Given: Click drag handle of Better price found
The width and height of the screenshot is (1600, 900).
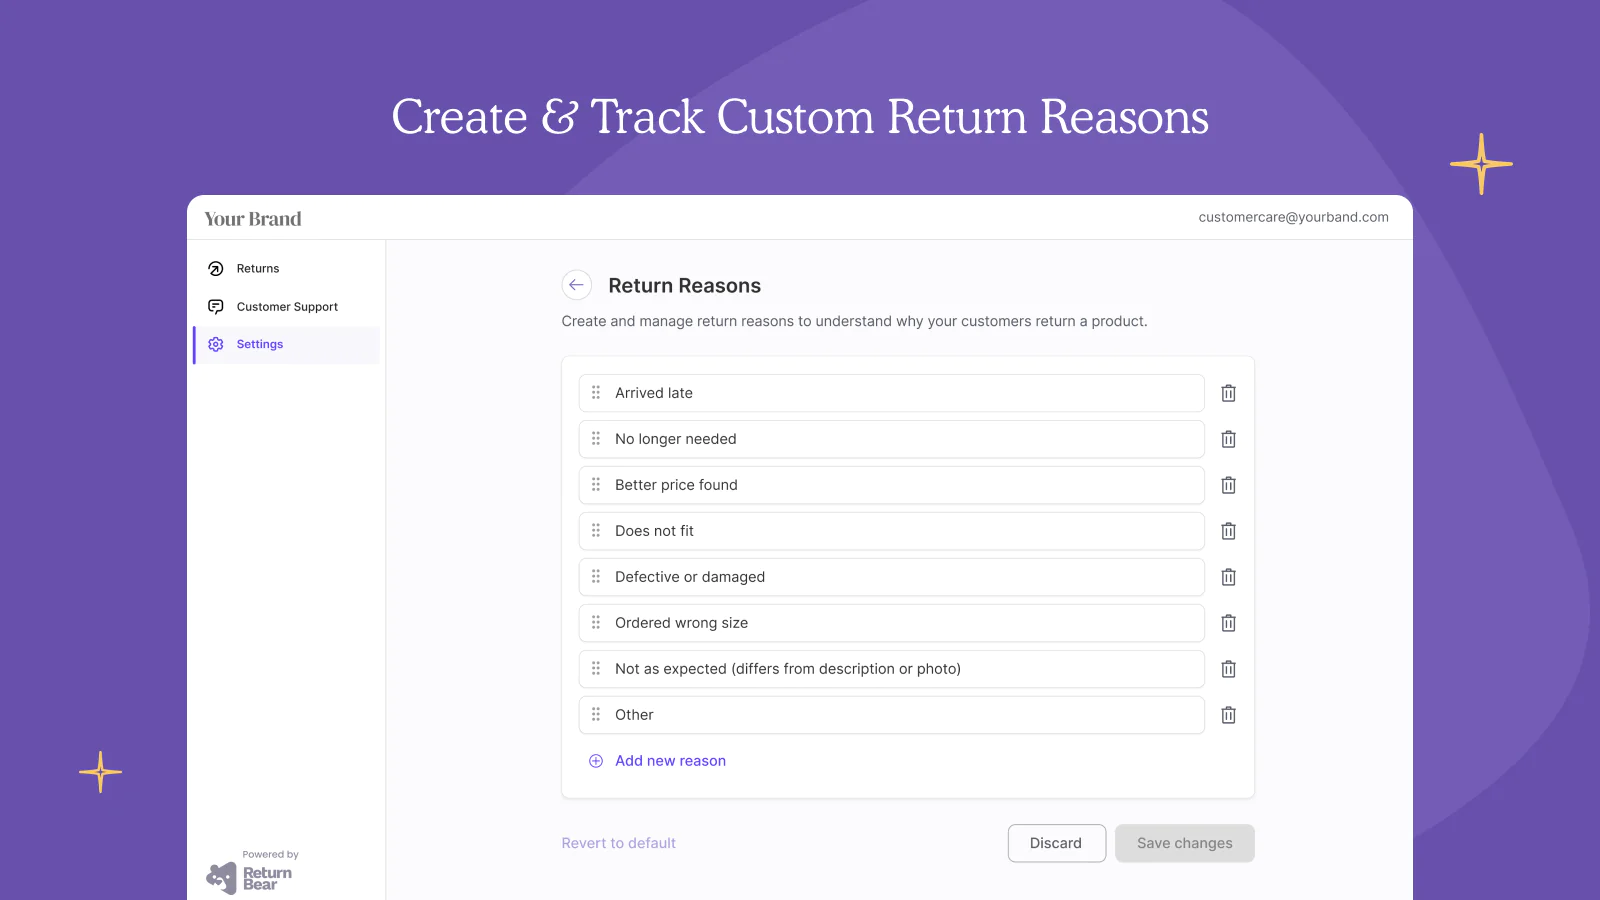Looking at the screenshot, I should [596, 484].
